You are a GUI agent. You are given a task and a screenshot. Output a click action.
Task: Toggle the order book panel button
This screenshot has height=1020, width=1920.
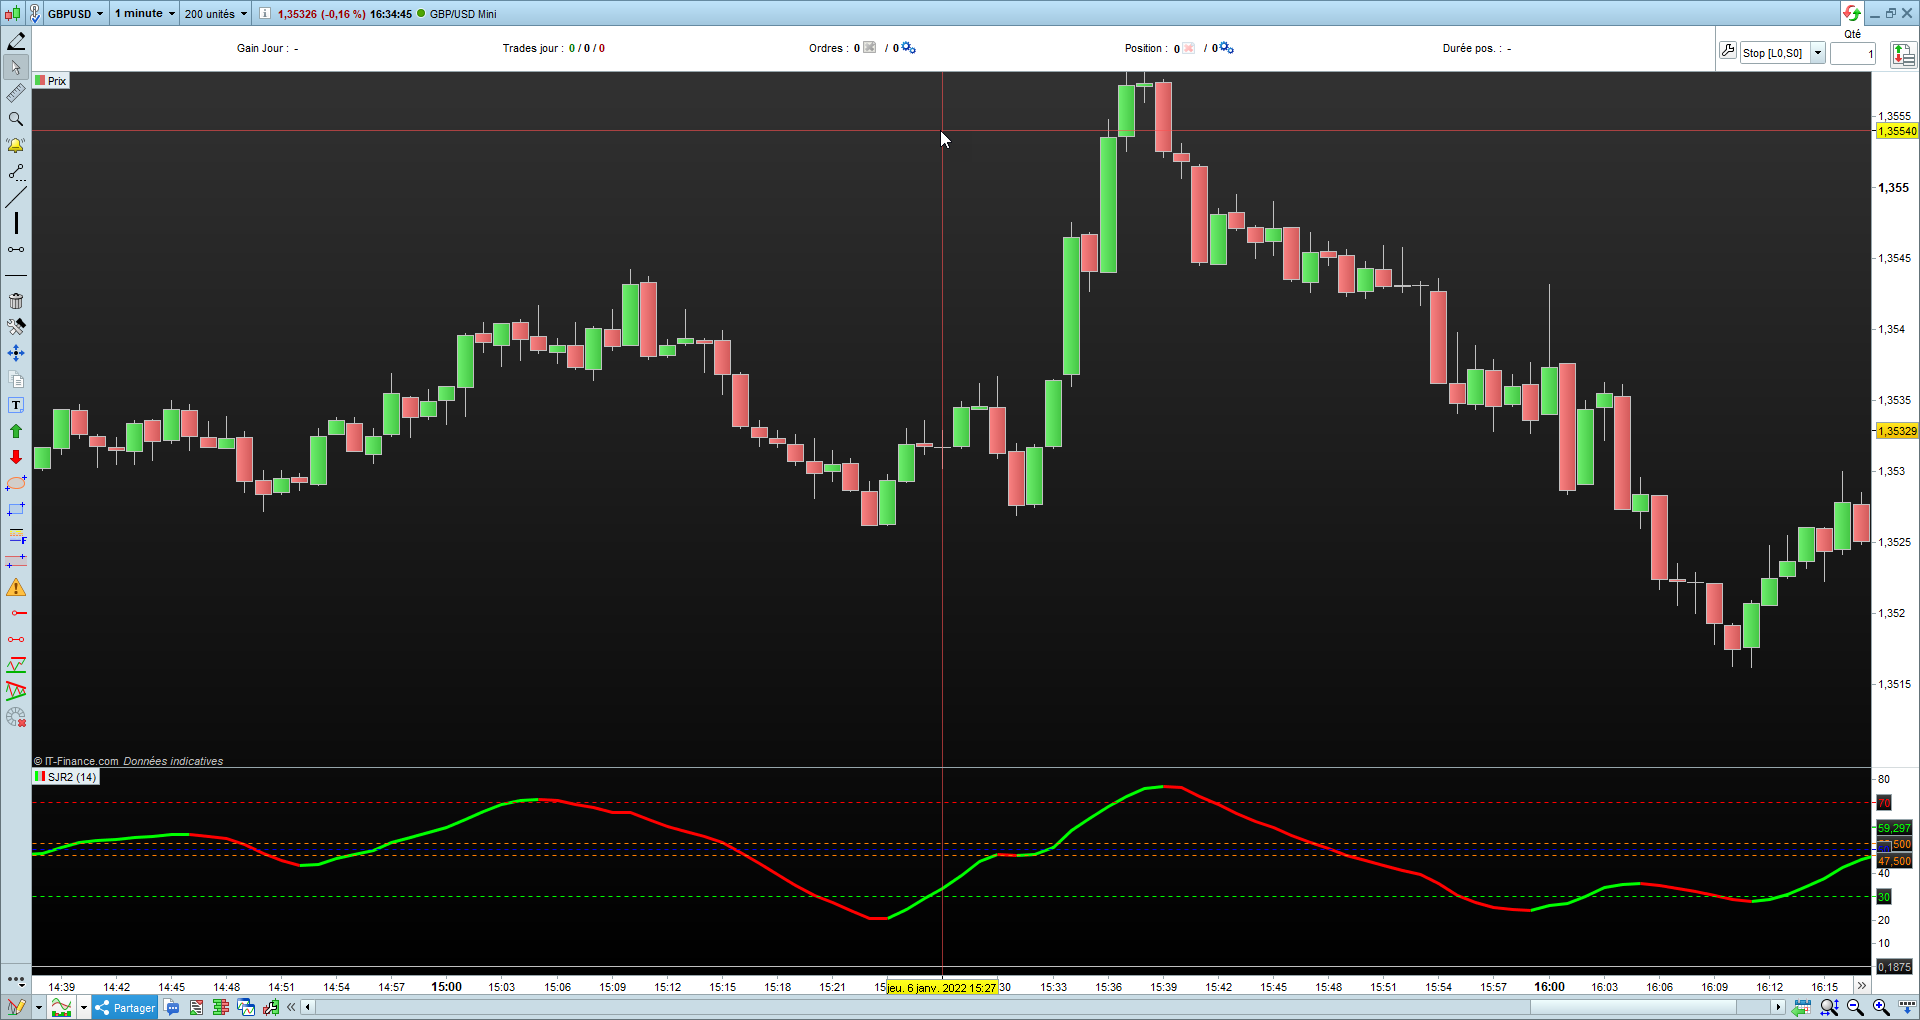click(1903, 55)
